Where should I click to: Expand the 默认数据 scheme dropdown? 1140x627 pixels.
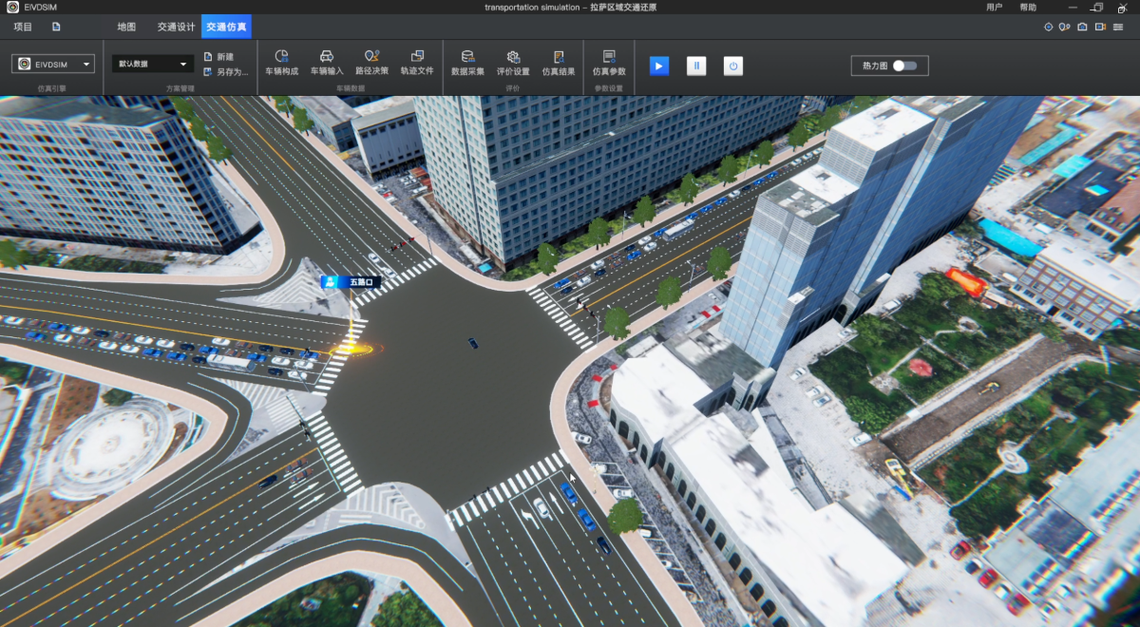click(x=153, y=64)
